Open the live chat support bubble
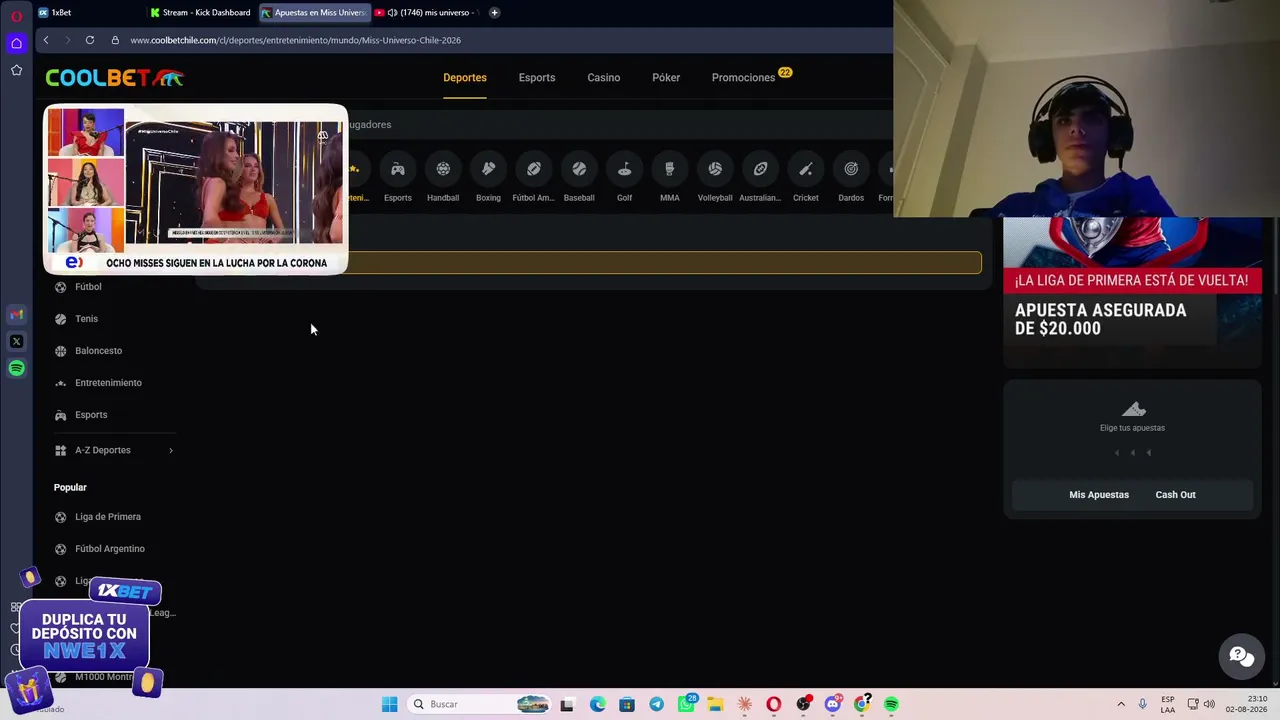1280x720 pixels. (1241, 657)
